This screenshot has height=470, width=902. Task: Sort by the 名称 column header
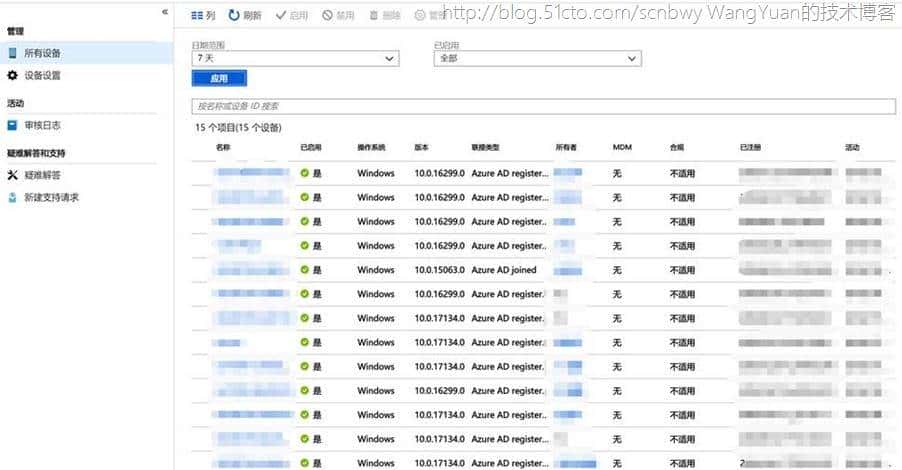[223, 147]
